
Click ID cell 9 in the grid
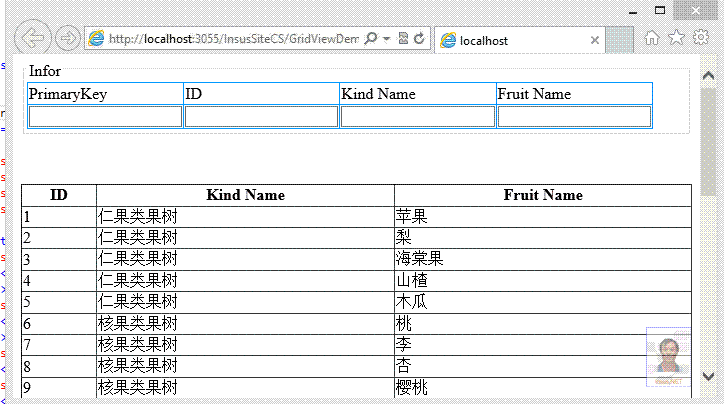[59, 387]
